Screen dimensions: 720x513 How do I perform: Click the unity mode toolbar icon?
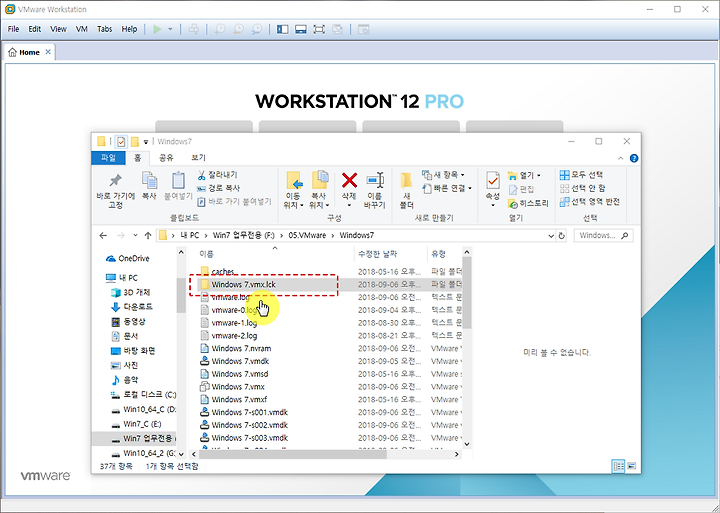click(x=338, y=29)
